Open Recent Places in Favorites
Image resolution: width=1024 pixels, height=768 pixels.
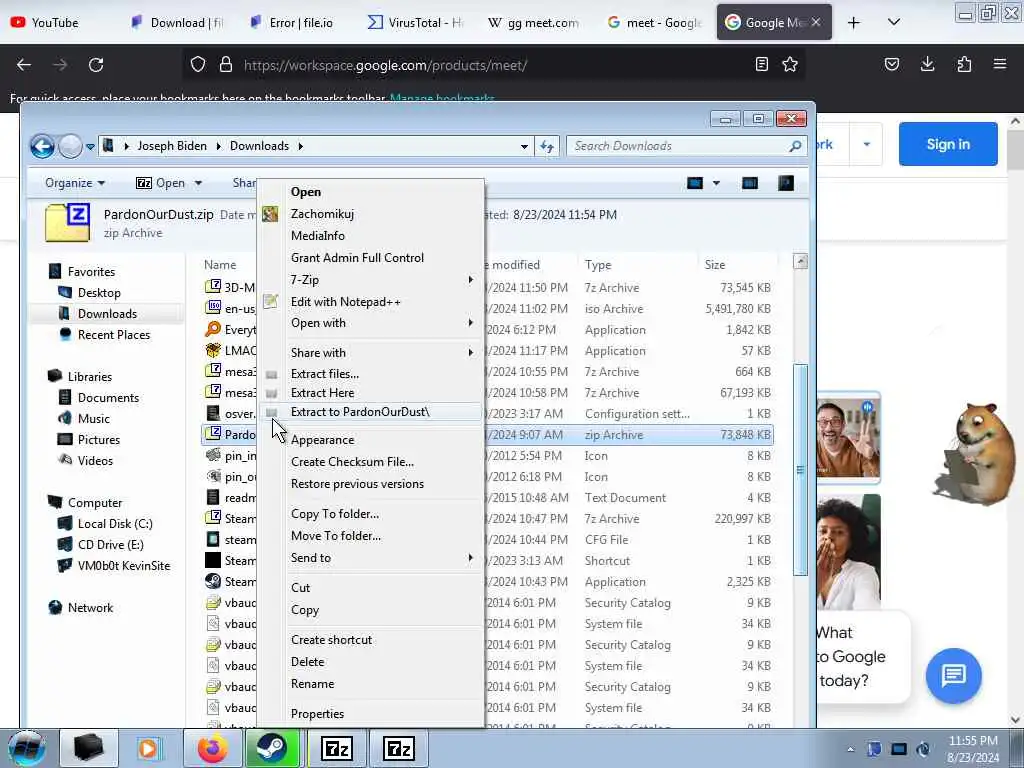point(114,335)
